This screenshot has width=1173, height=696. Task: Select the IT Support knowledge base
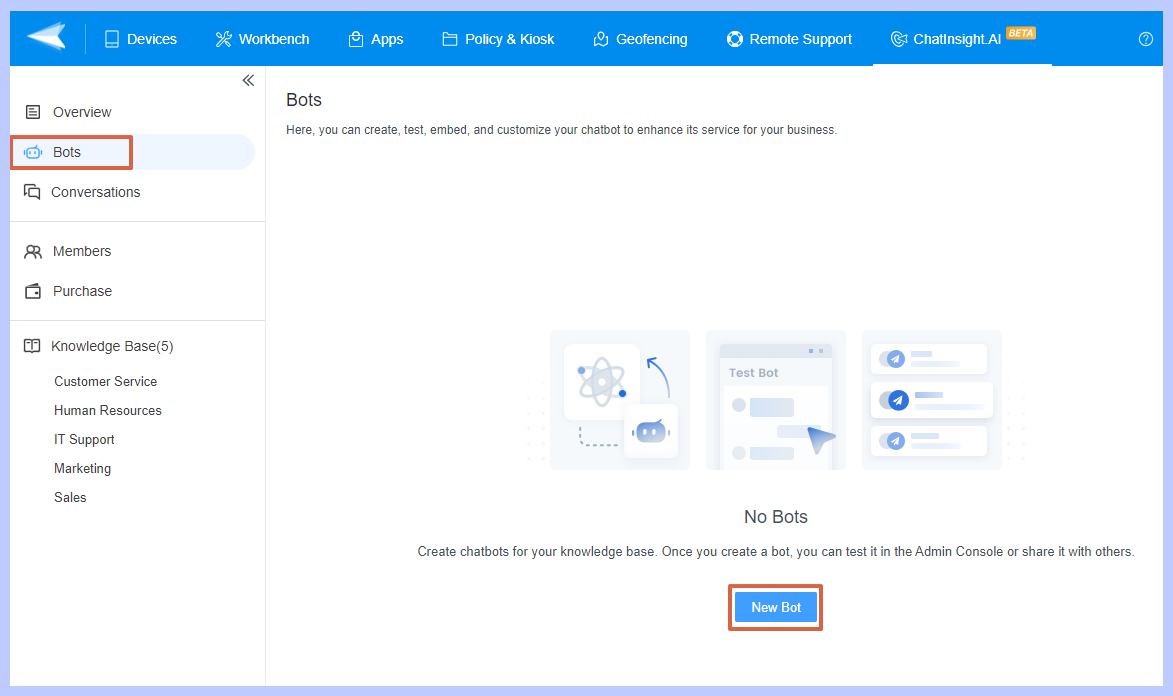tap(84, 439)
